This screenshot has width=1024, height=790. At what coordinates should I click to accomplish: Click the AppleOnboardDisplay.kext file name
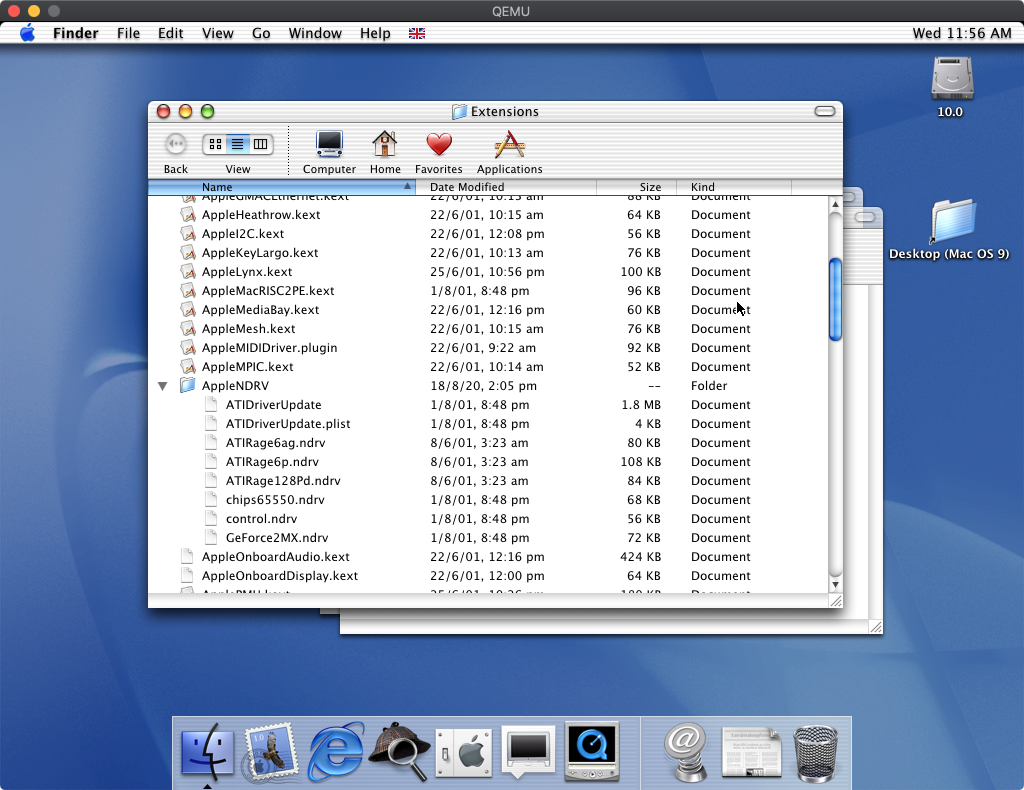pos(280,575)
